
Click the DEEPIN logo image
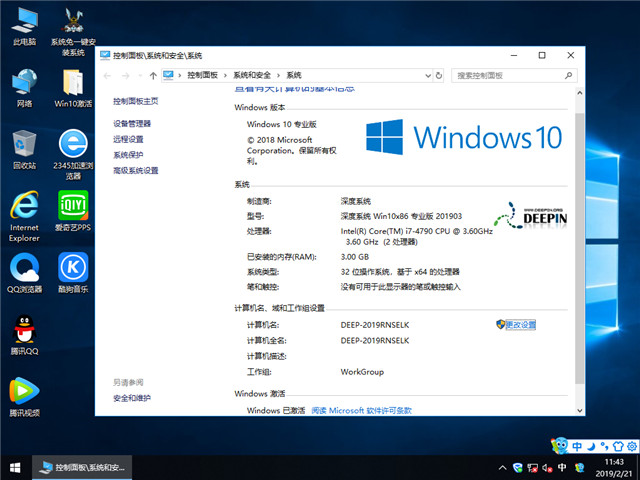pos(530,215)
